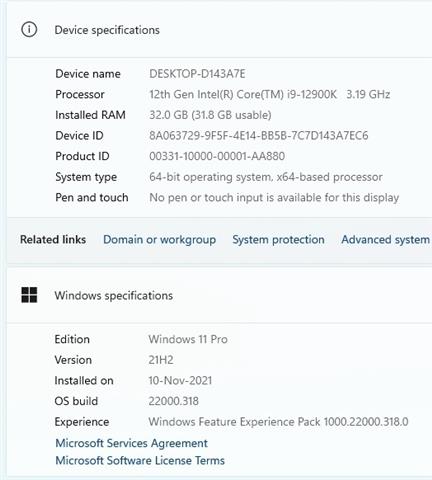432x480 pixels.
Task: Open Advanced system settings link
Action: pyautogui.click(x=386, y=240)
